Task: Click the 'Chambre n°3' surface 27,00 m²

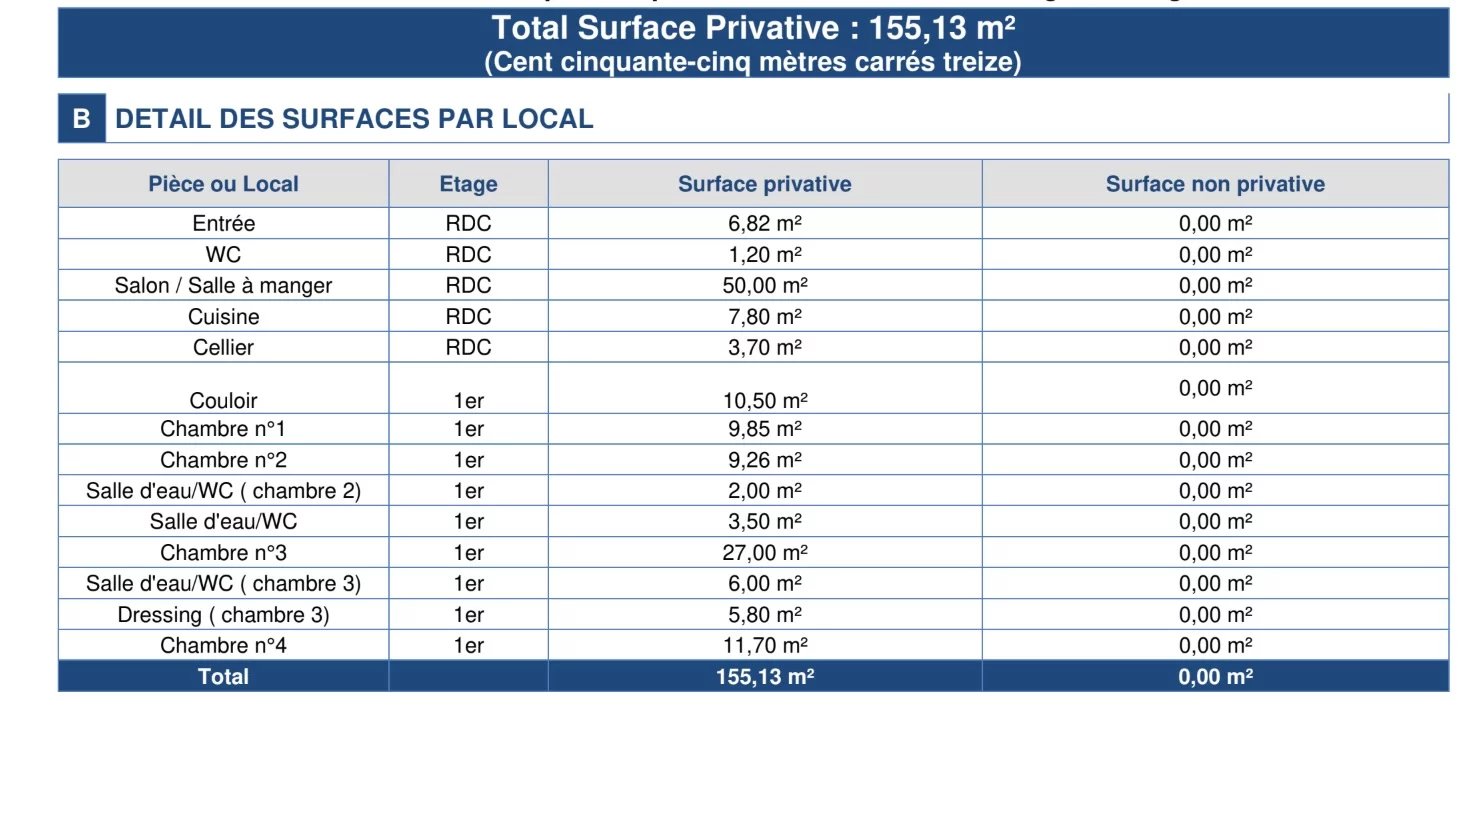Action: point(764,553)
